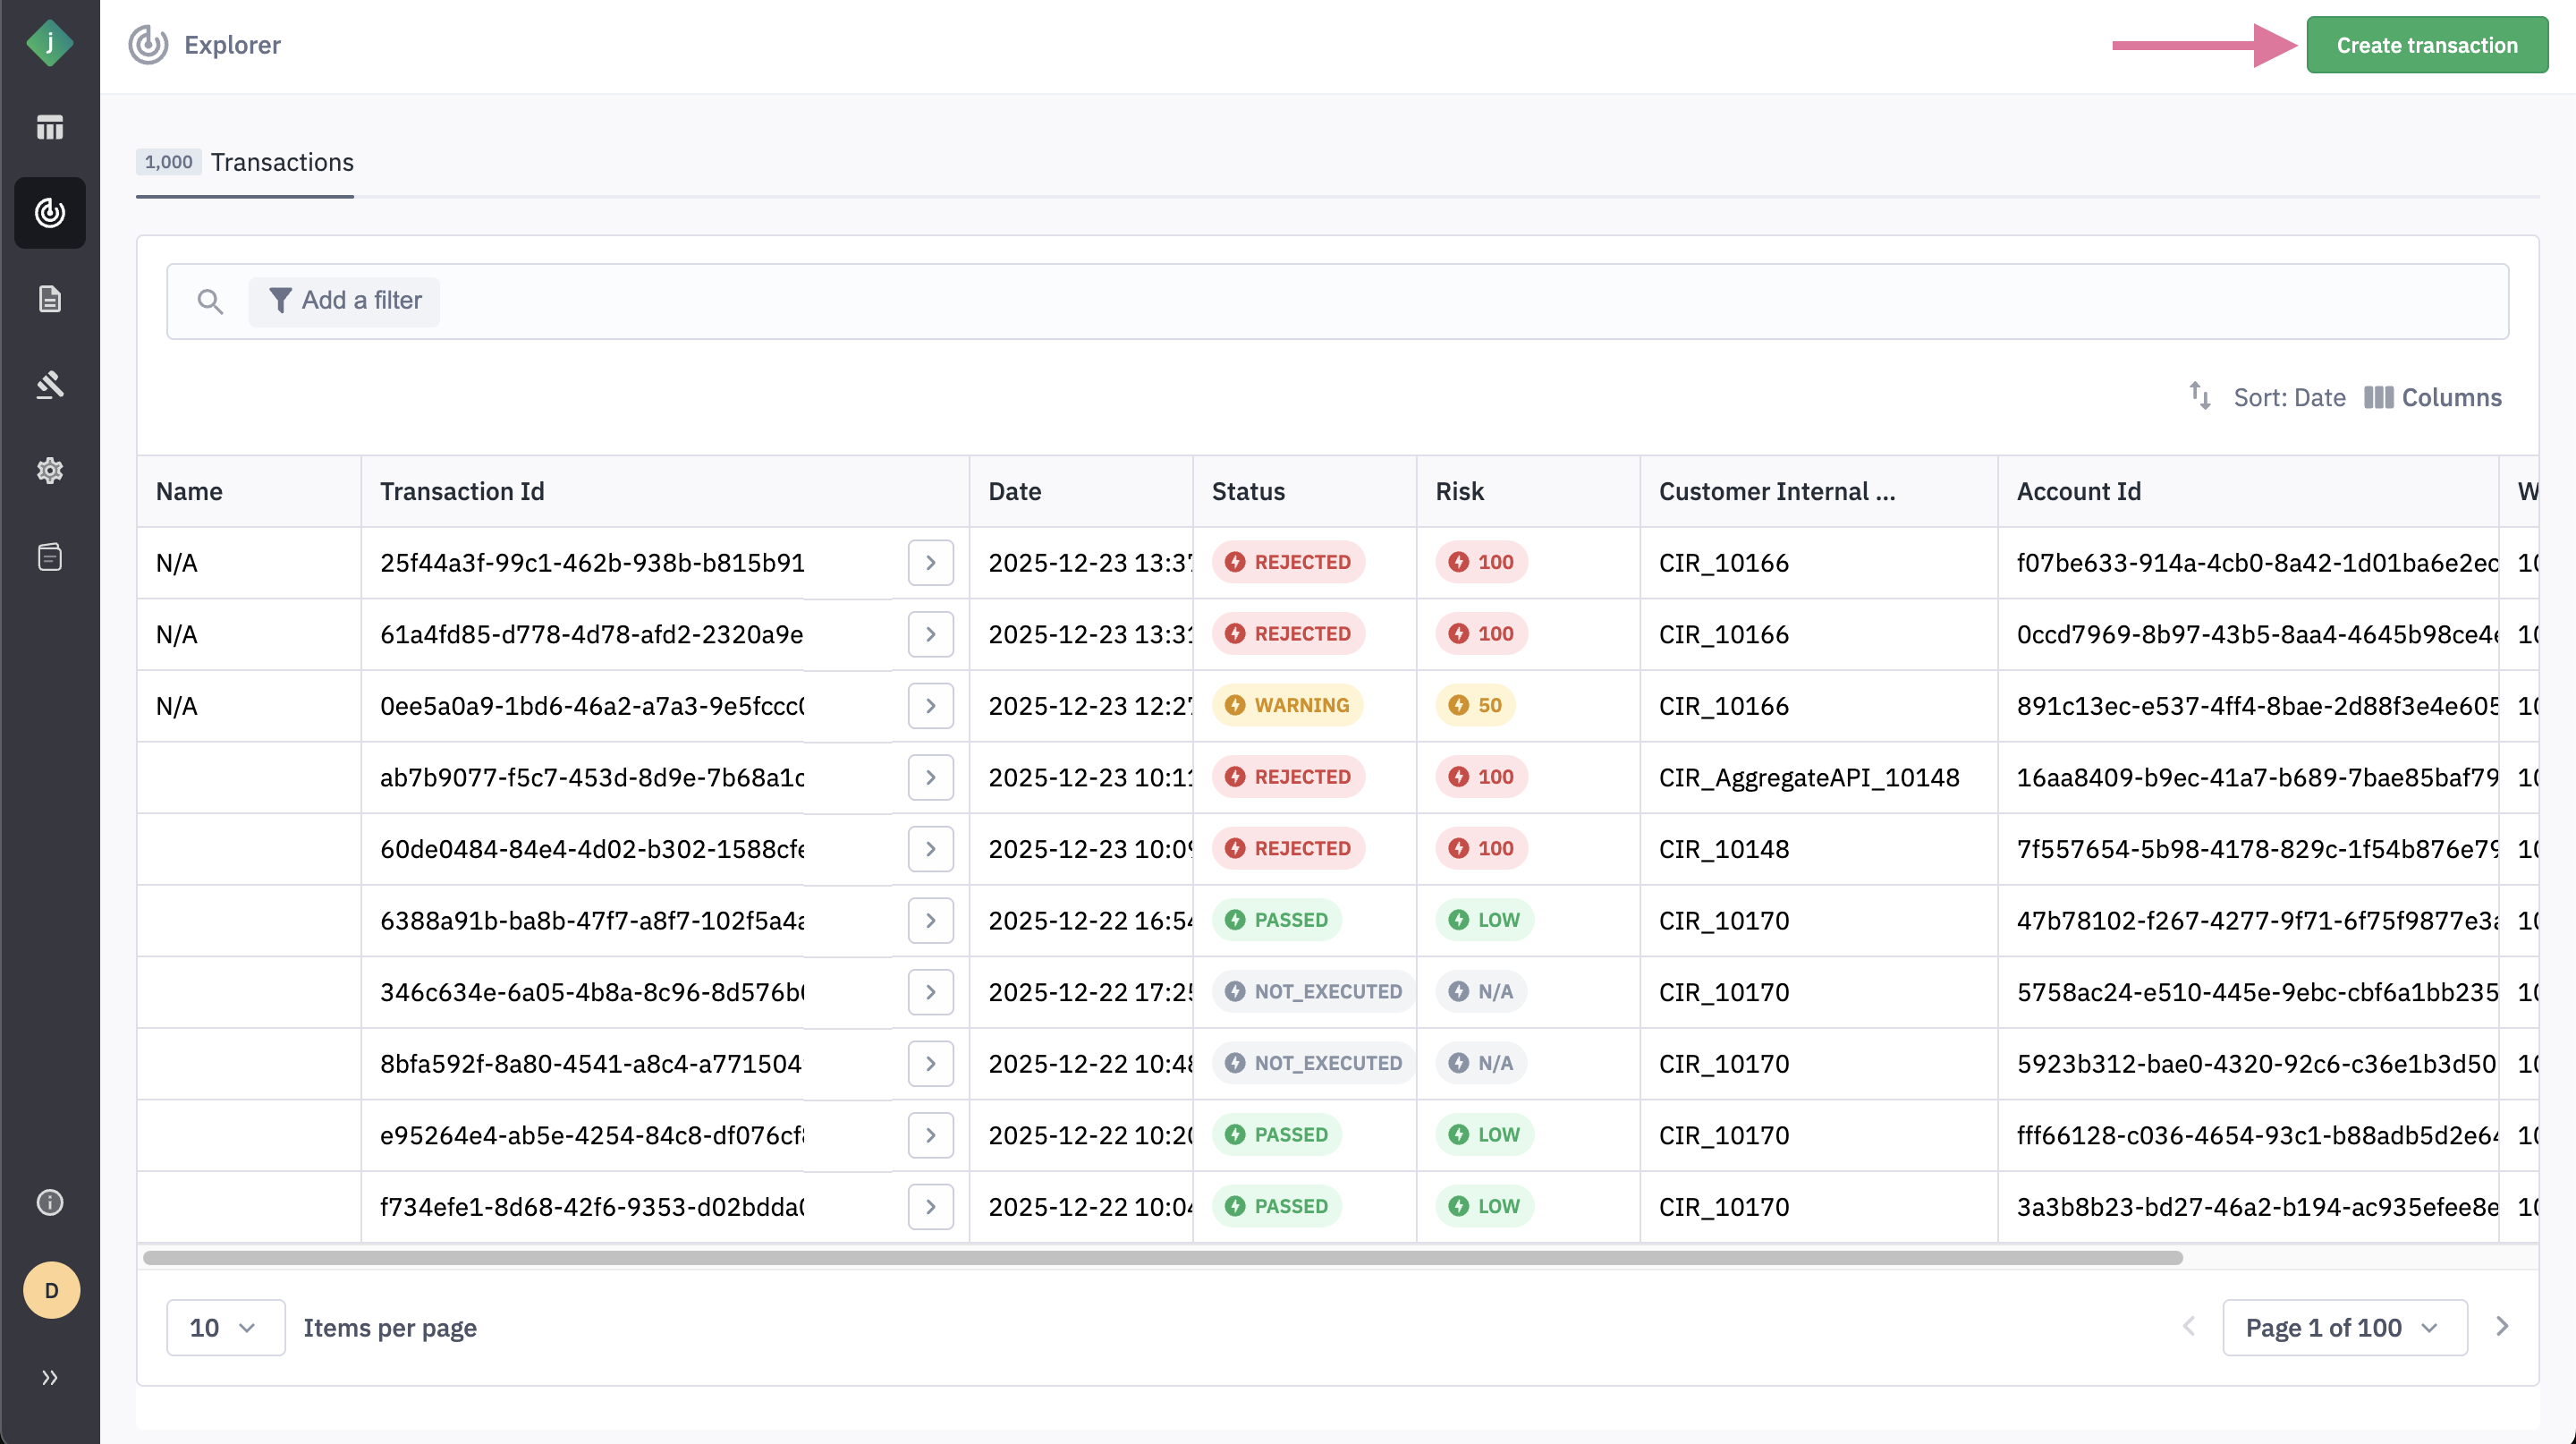Open the Page 1 of 100 selector
This screenshot has width=2576, height=1444.
[2343, 1327]
